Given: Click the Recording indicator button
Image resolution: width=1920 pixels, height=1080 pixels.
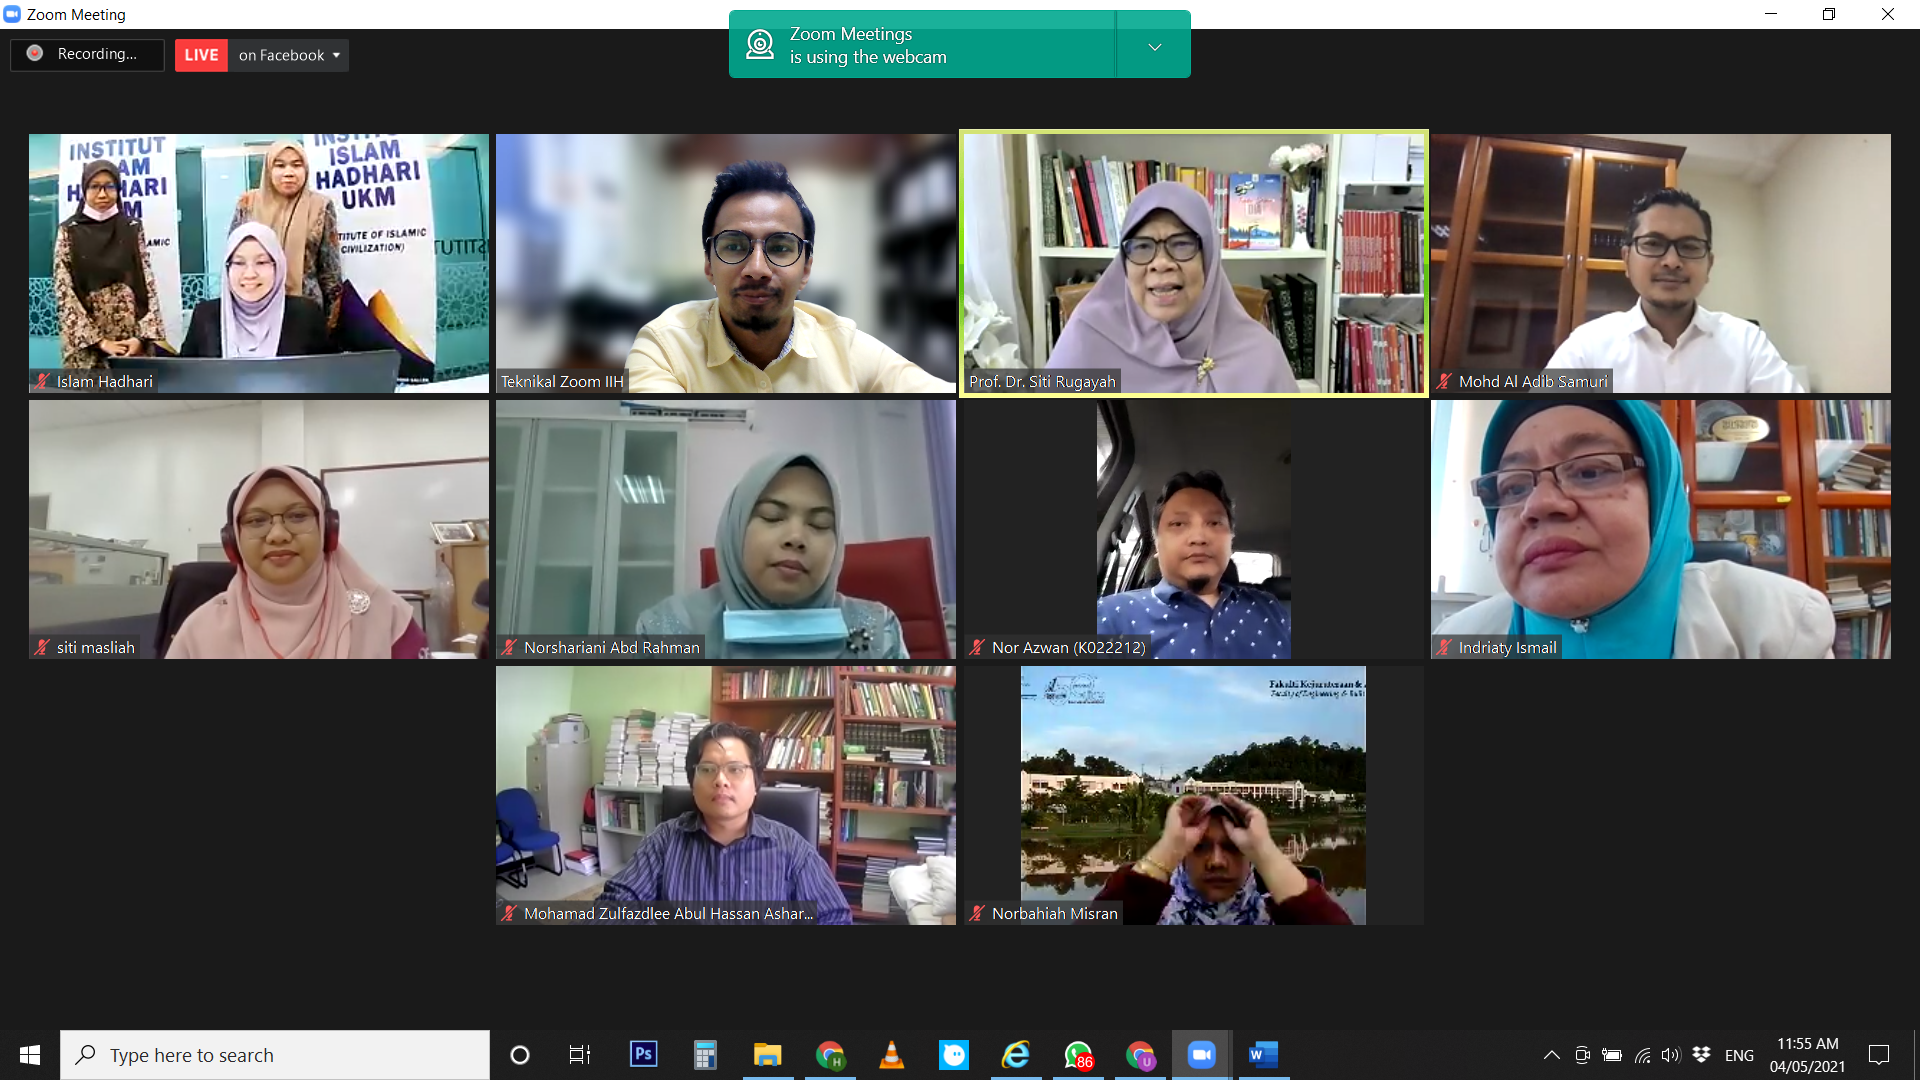Looking at the screenshot, I should [x=87, y=54].
